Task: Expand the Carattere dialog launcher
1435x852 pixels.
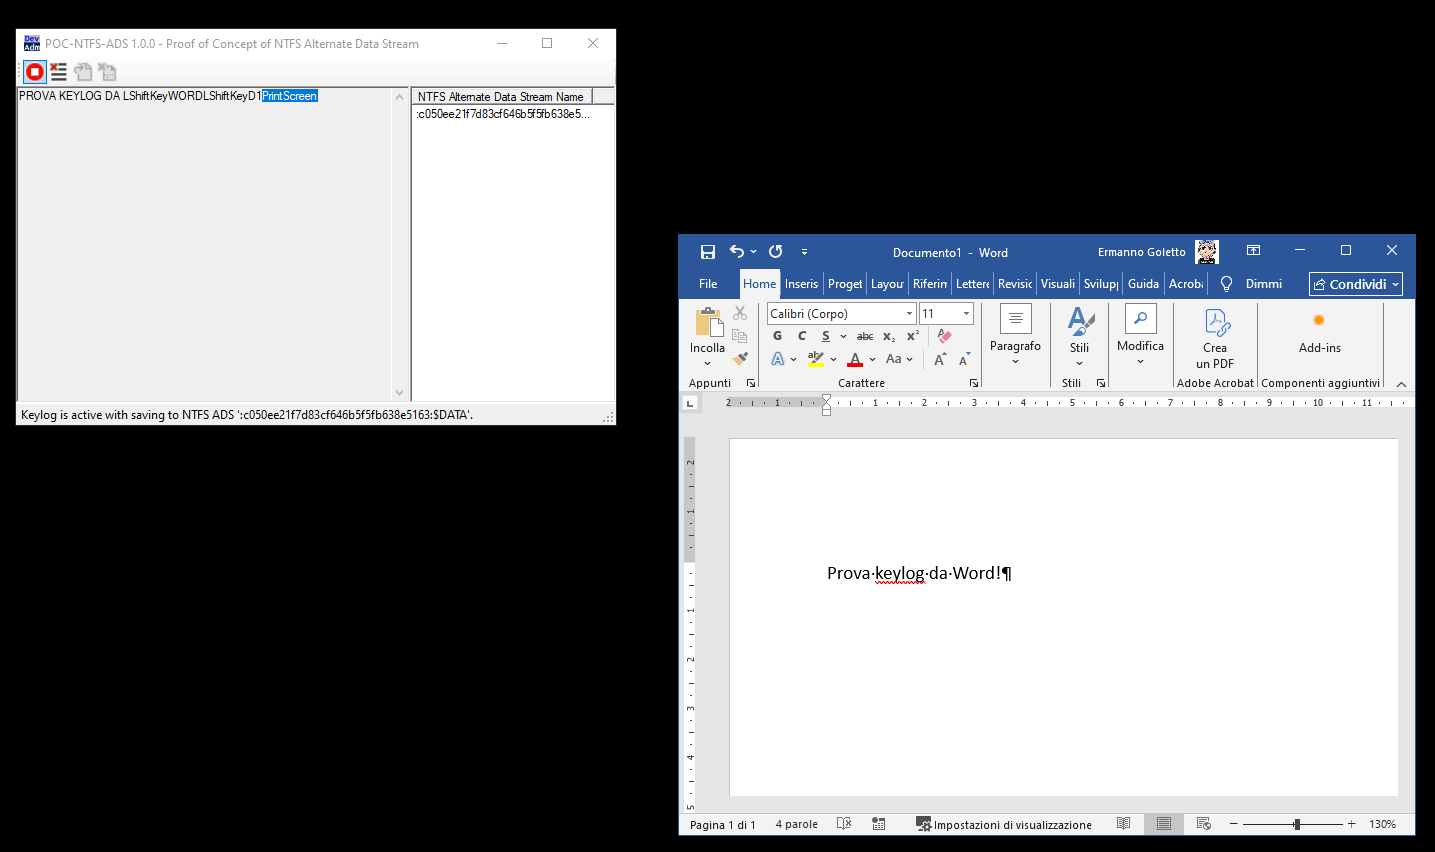Action: [x=973, y=383]
